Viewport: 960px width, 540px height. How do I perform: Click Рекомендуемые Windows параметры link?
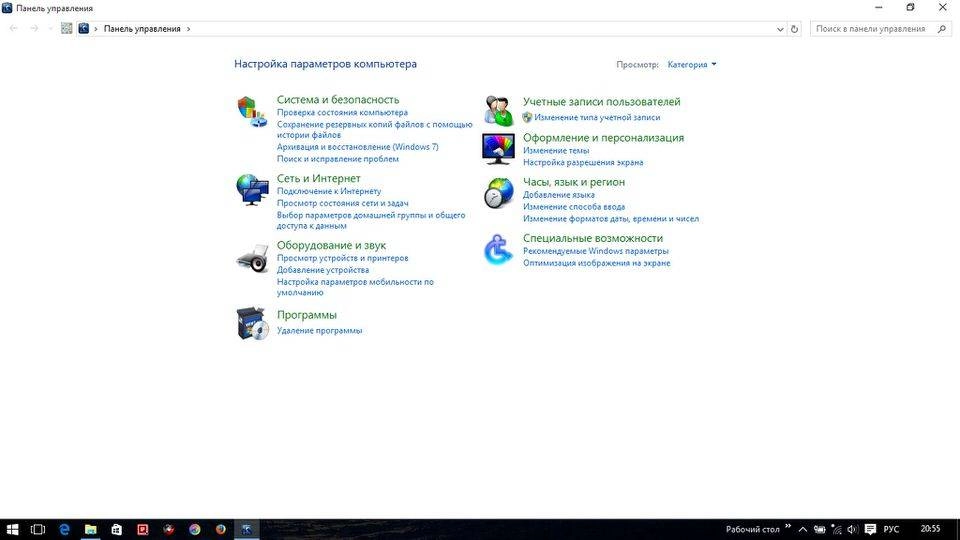(596, 252)
